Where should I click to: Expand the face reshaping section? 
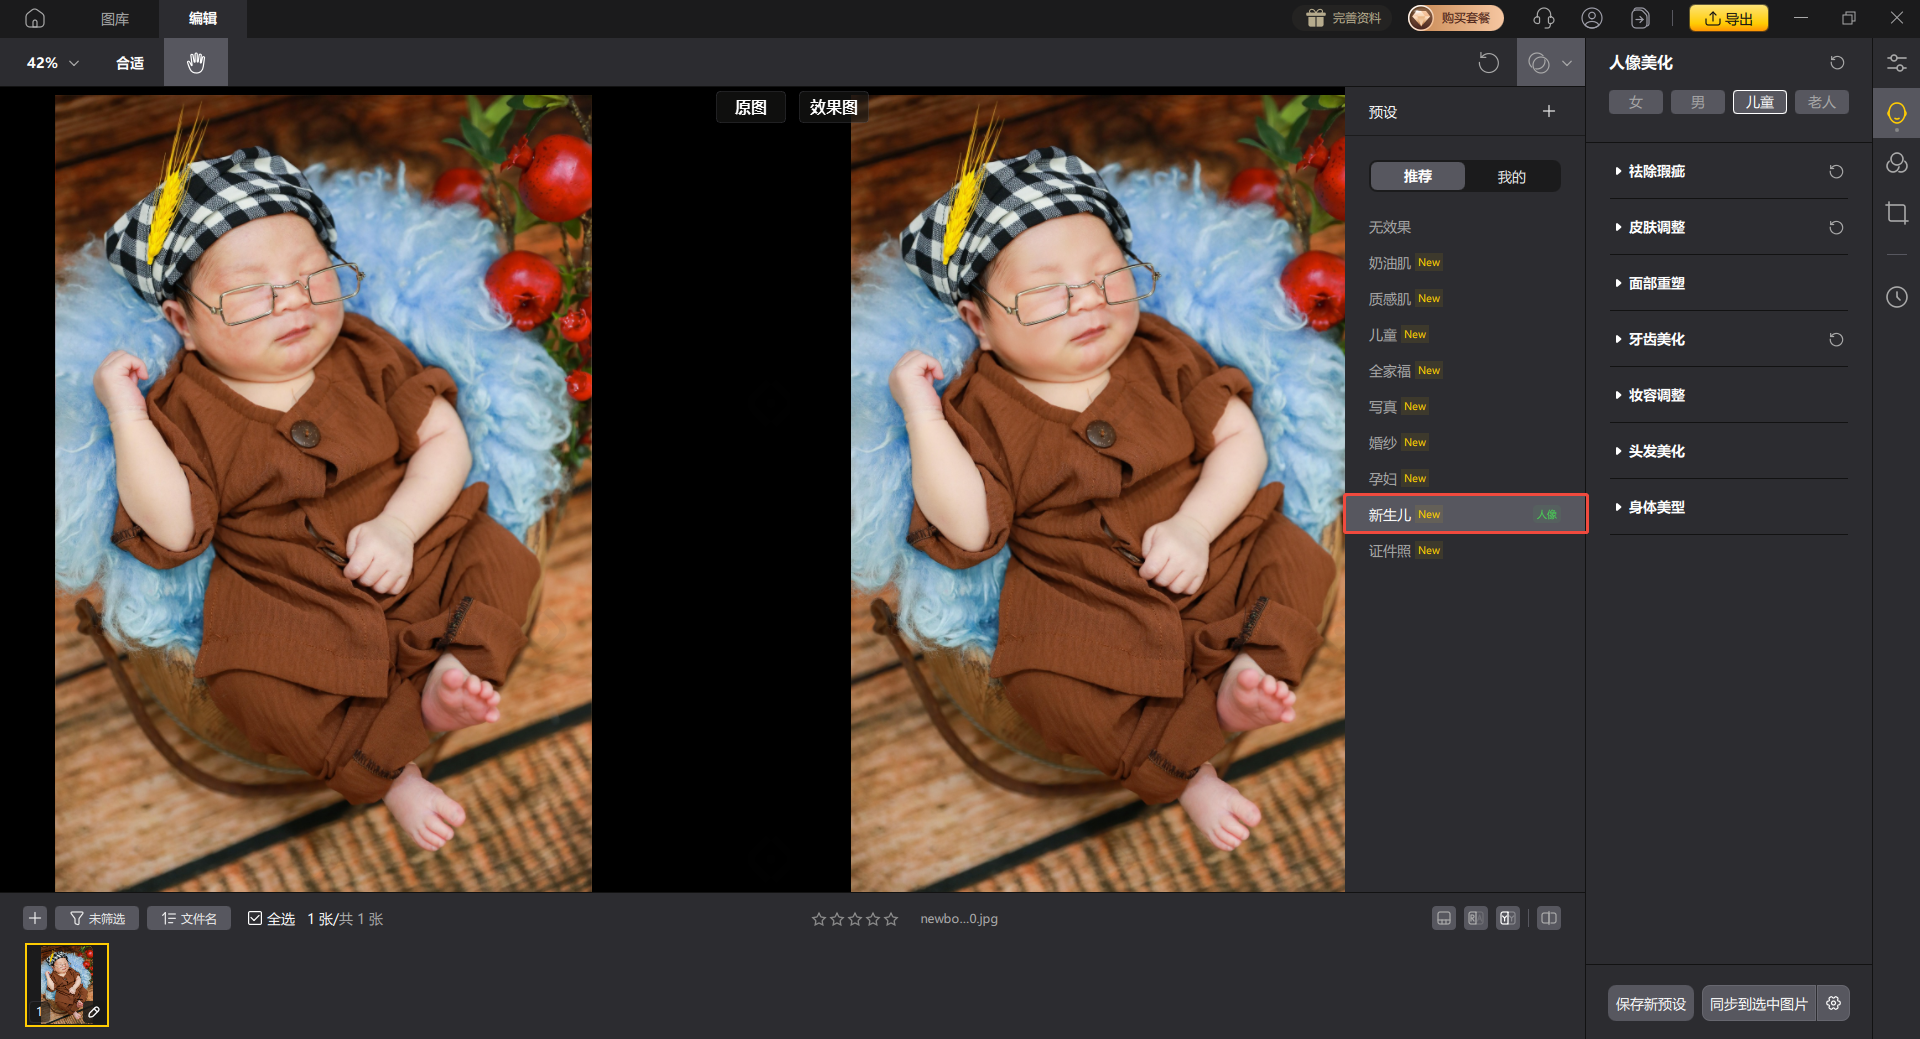[1656, 284]
